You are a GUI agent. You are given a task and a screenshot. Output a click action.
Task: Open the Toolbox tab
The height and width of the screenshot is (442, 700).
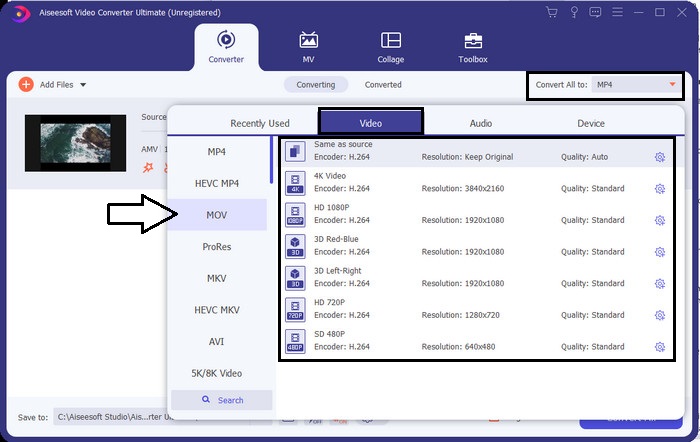[x=473, y=47]
